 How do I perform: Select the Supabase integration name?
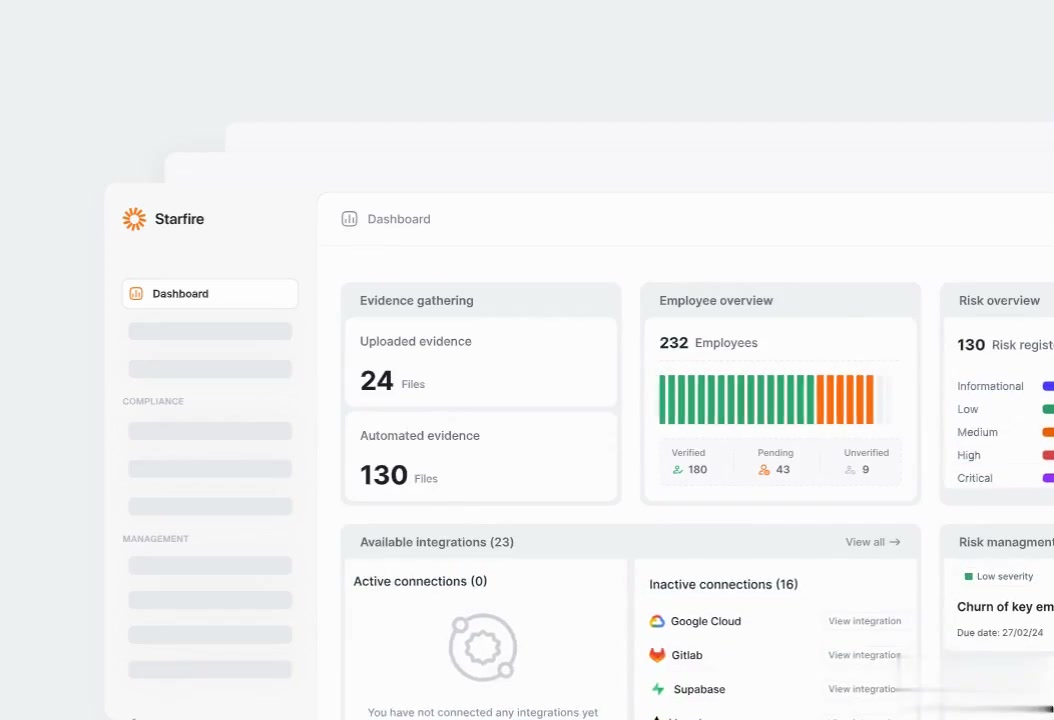click(x=699, y=689)
